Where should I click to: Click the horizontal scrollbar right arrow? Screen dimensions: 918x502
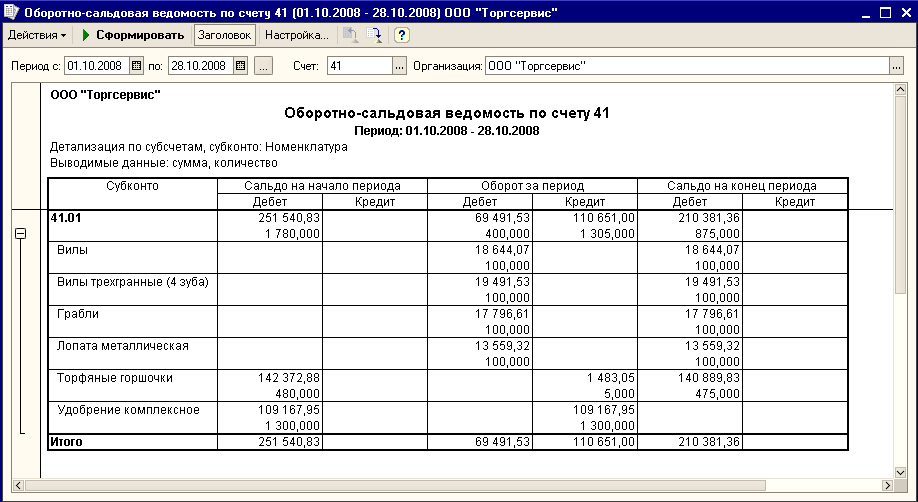click(888, 485)
